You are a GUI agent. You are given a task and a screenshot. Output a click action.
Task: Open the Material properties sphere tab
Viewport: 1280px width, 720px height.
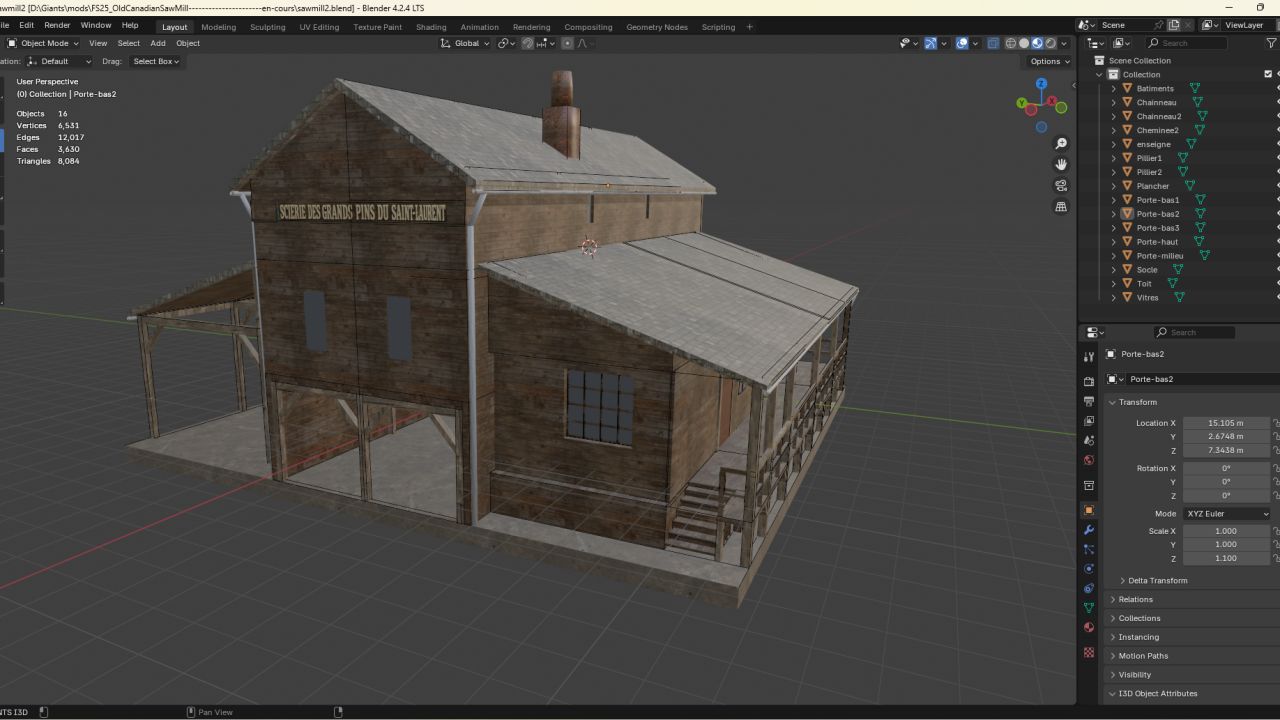click(1089, 628)
